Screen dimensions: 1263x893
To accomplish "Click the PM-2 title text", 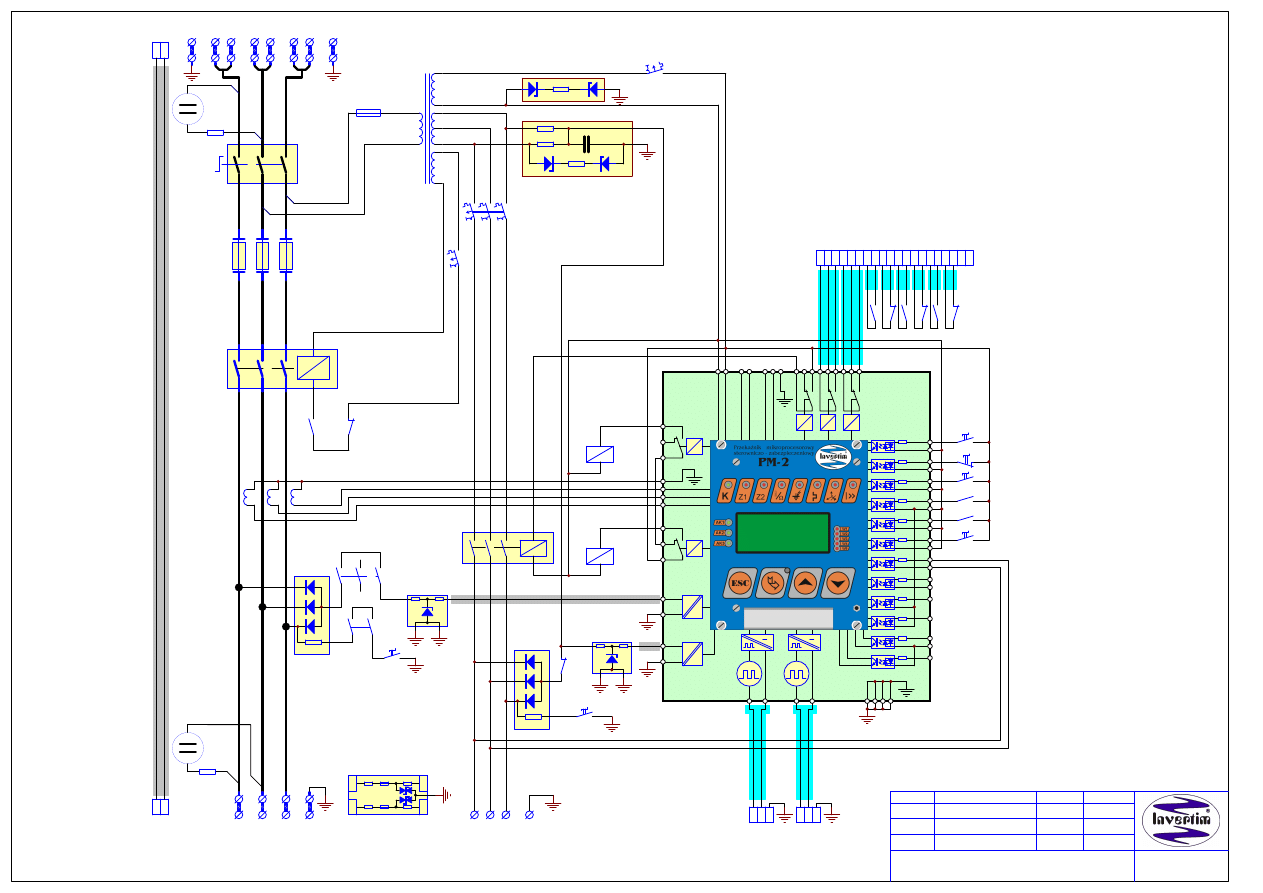I will (x=774, y=462).
